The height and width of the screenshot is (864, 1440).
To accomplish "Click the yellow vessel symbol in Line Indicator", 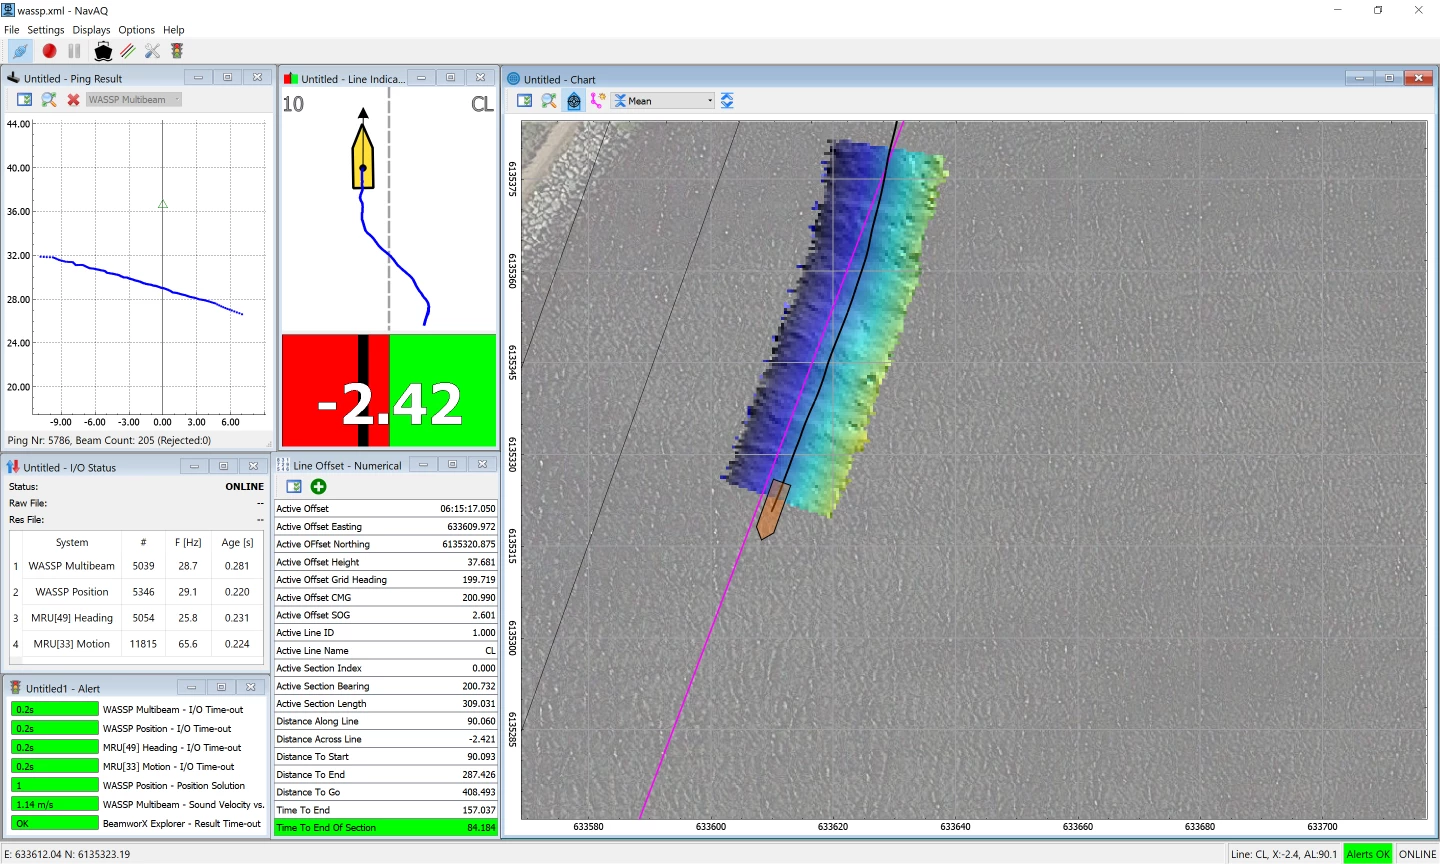I will [363, 155].
